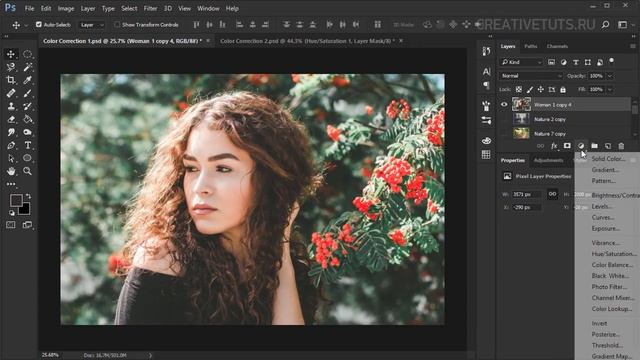Viewport: 640px width, 360px height.
Task: Toggle Lock image pixels brush icon
Action: tap(530, 89)
